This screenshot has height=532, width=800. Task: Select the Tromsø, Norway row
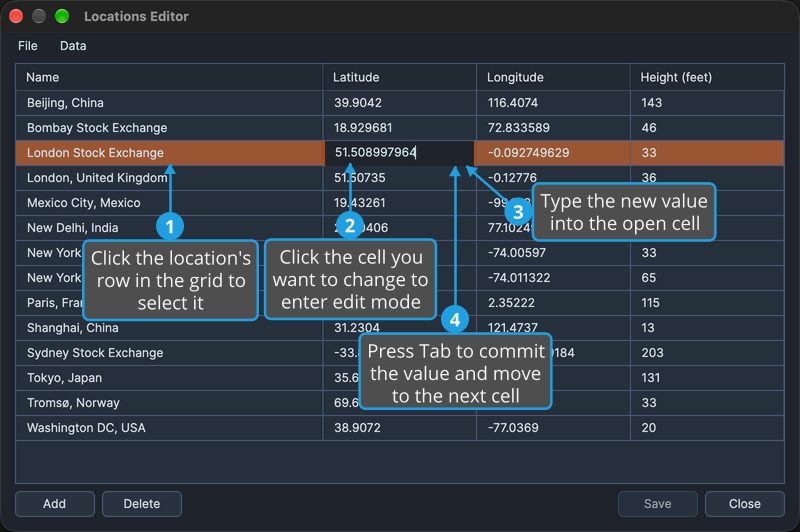399,403
